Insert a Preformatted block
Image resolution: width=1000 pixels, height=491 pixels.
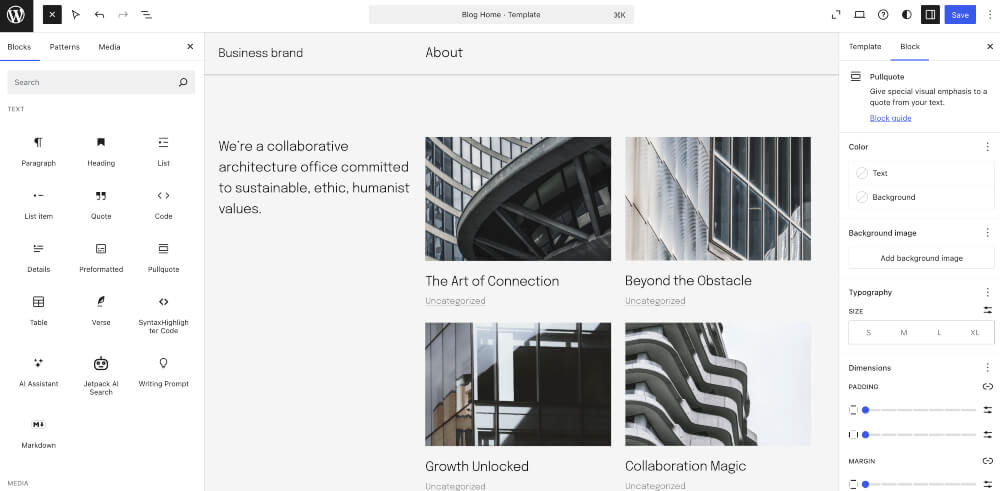click(101, 257)
